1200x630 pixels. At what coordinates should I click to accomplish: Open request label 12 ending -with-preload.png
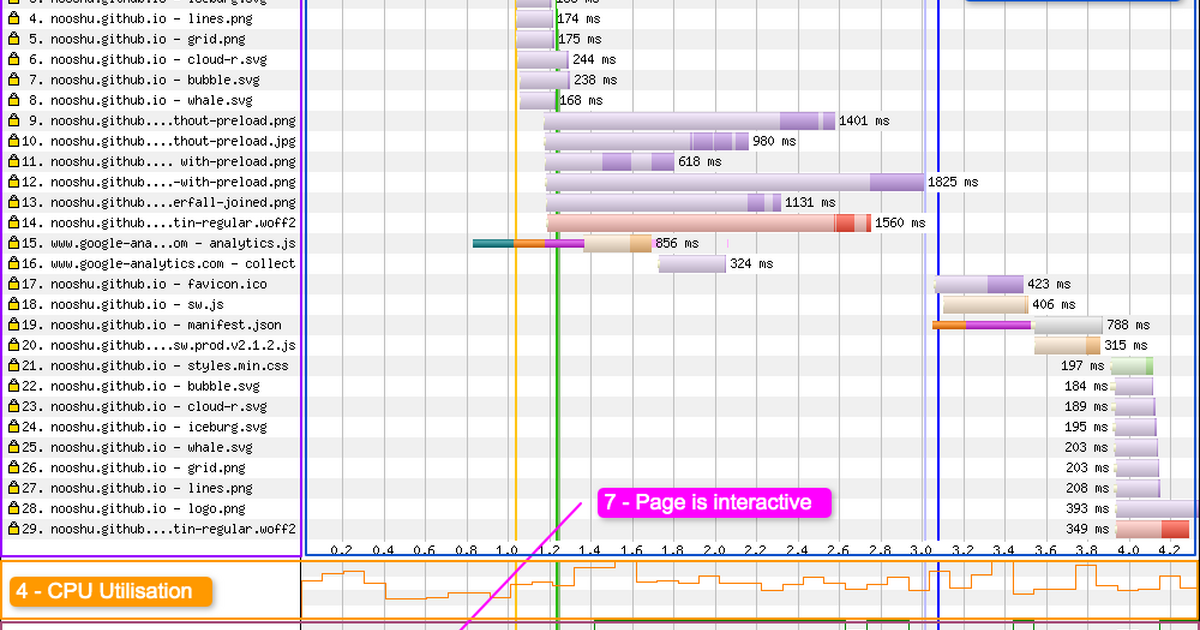coord(159,182)
